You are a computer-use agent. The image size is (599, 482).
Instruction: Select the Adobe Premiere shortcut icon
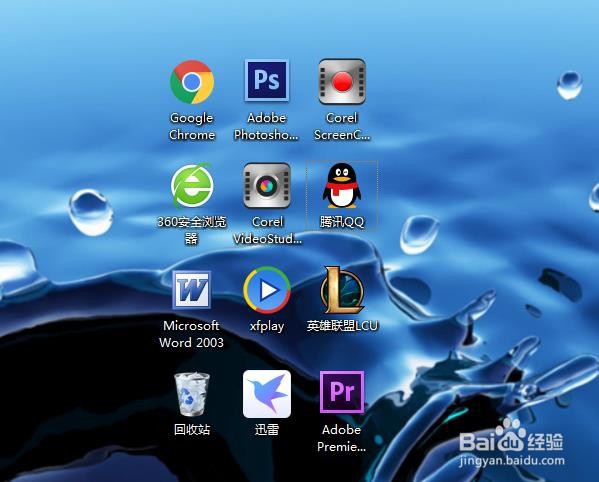(342, 392)
